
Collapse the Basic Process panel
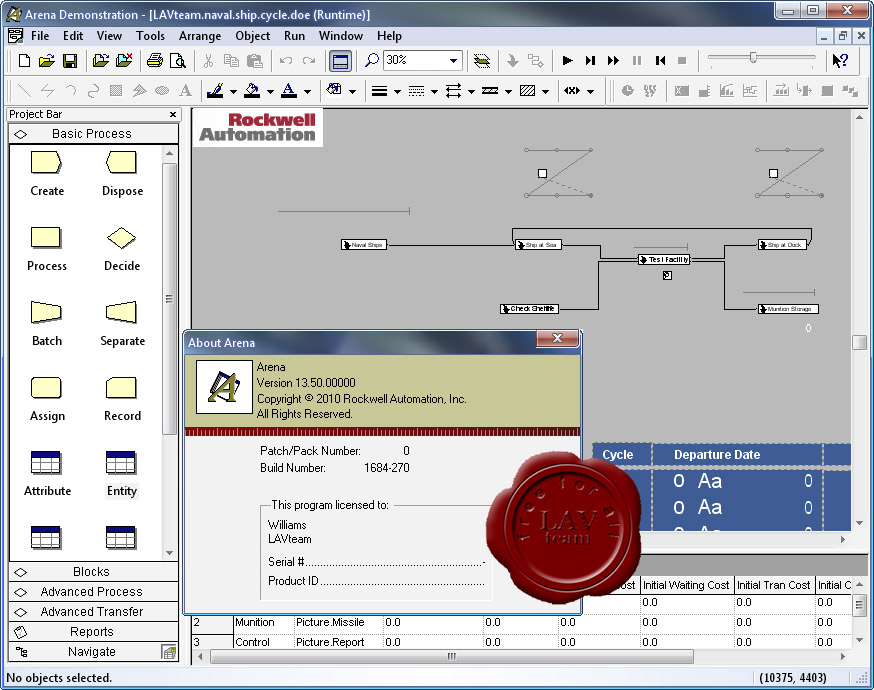(94, 134)
